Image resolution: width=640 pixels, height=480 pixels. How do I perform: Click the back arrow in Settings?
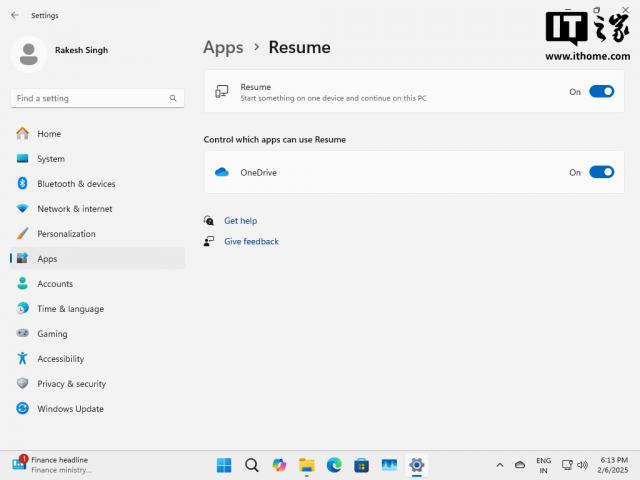(14, 15)
